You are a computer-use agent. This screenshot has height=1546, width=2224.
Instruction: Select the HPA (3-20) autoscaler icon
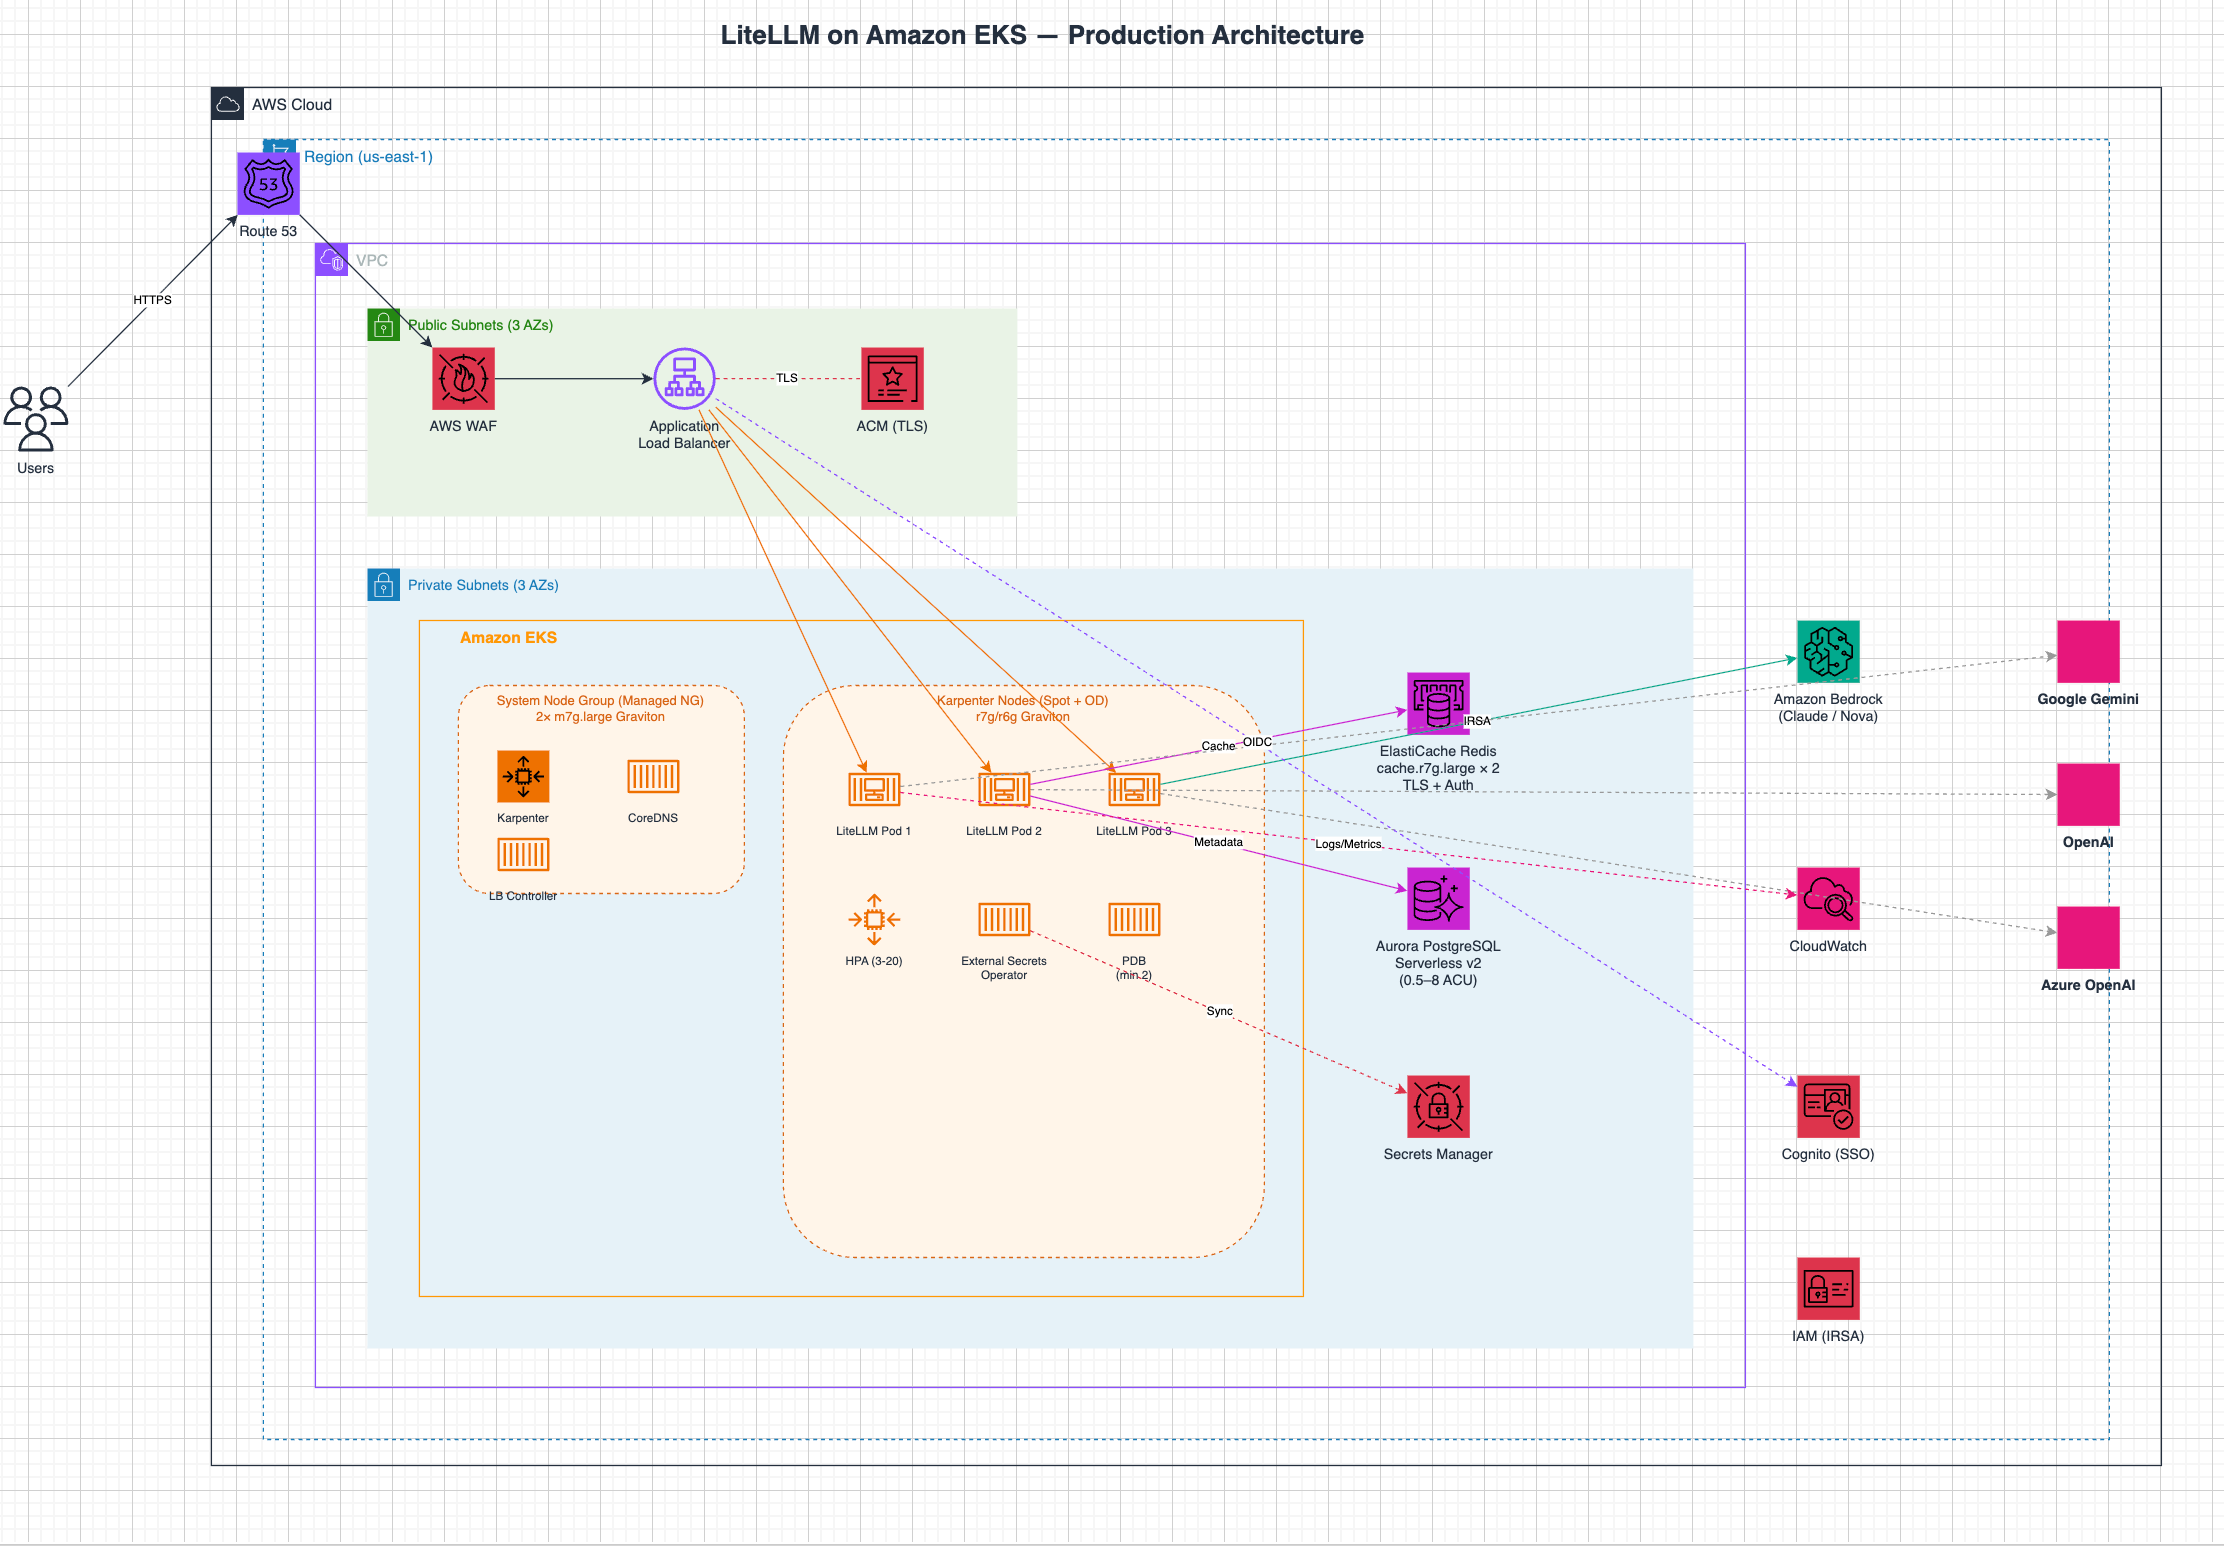[x=874, y=919]
